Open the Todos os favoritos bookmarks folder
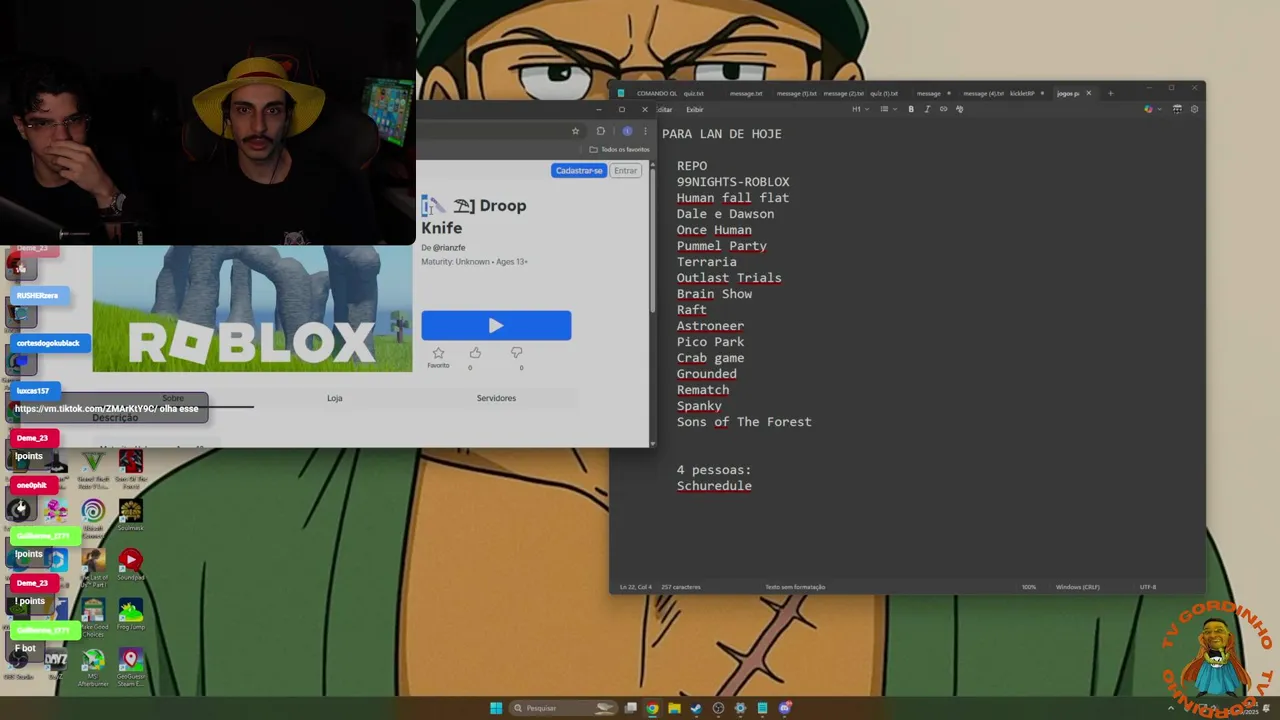1280x720 pixels. (619, 150)
